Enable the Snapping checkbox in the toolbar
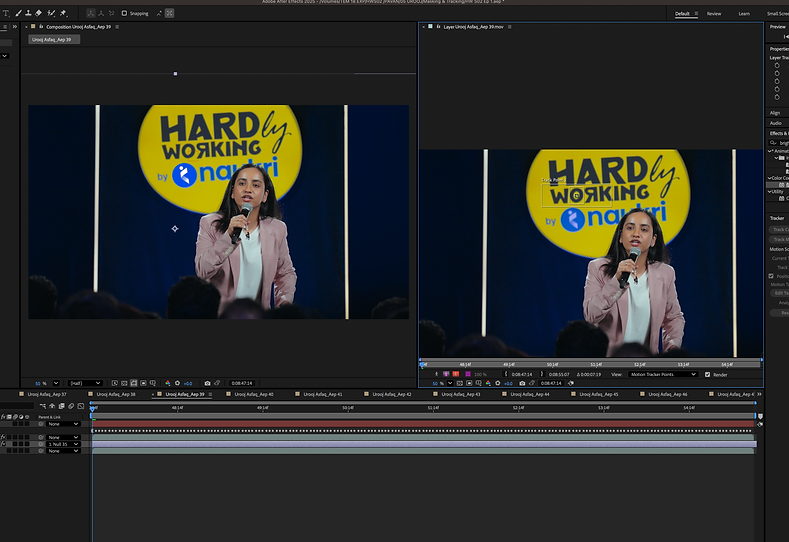Viewport: 789px width, 542px height. click(x=124, y=13)
